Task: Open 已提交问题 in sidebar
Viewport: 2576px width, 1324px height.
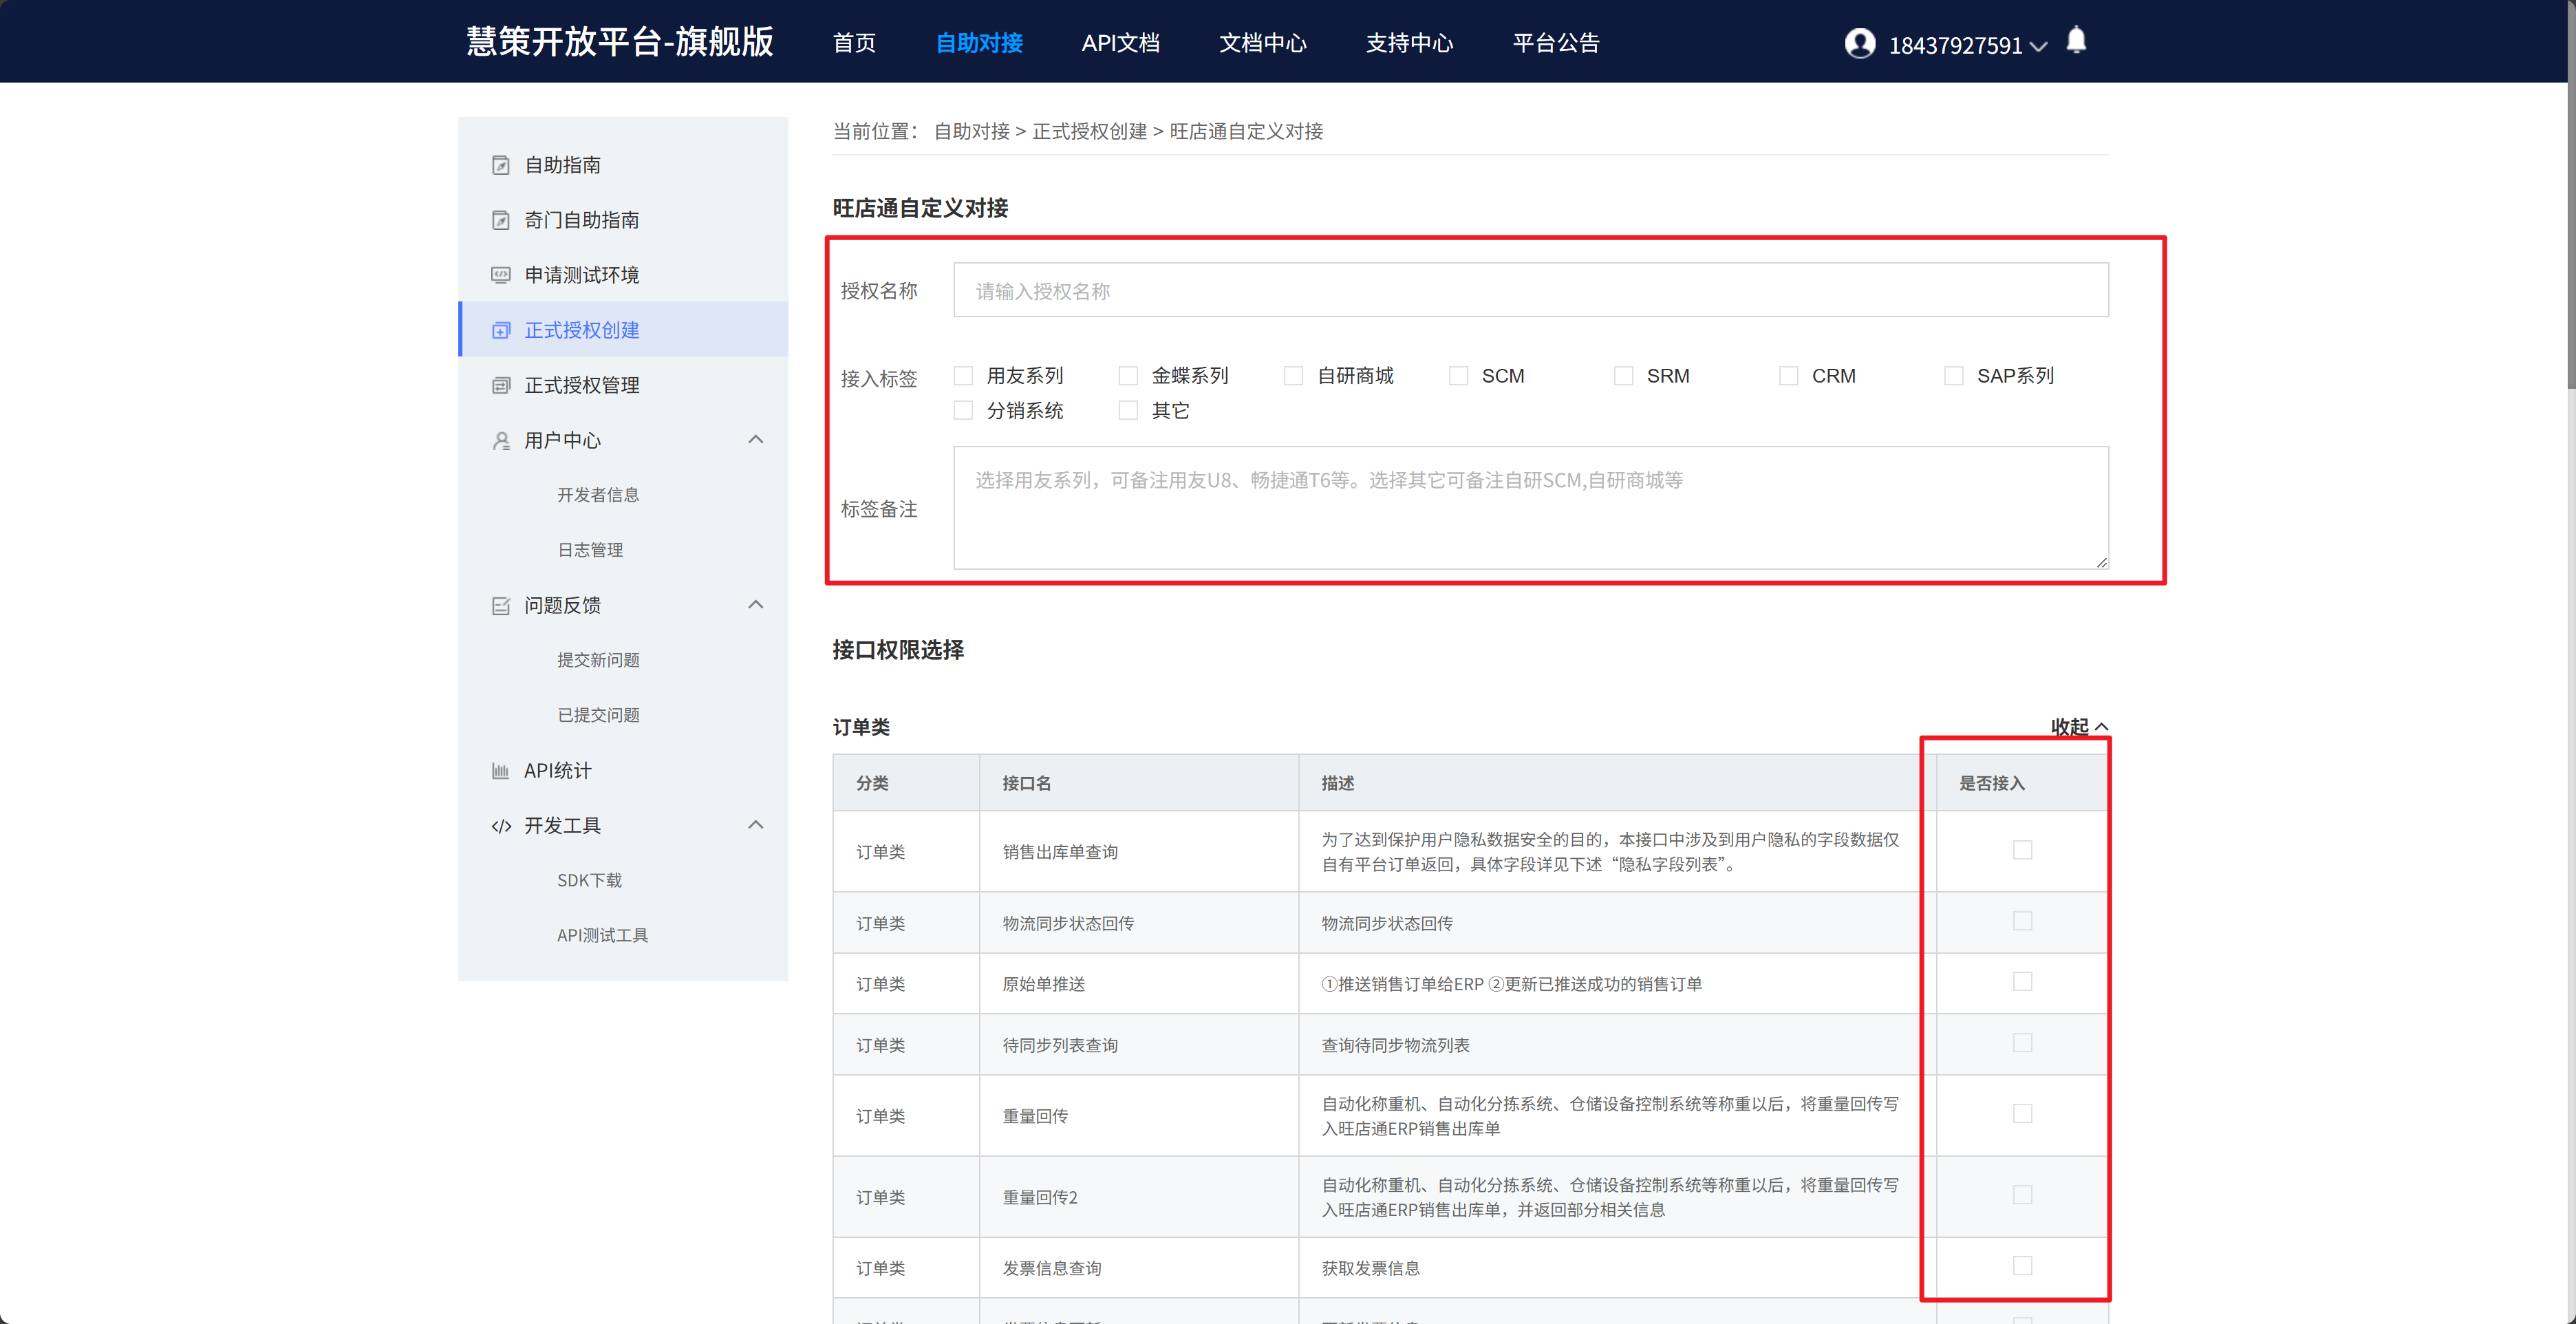Action: (x=598, y=715)
